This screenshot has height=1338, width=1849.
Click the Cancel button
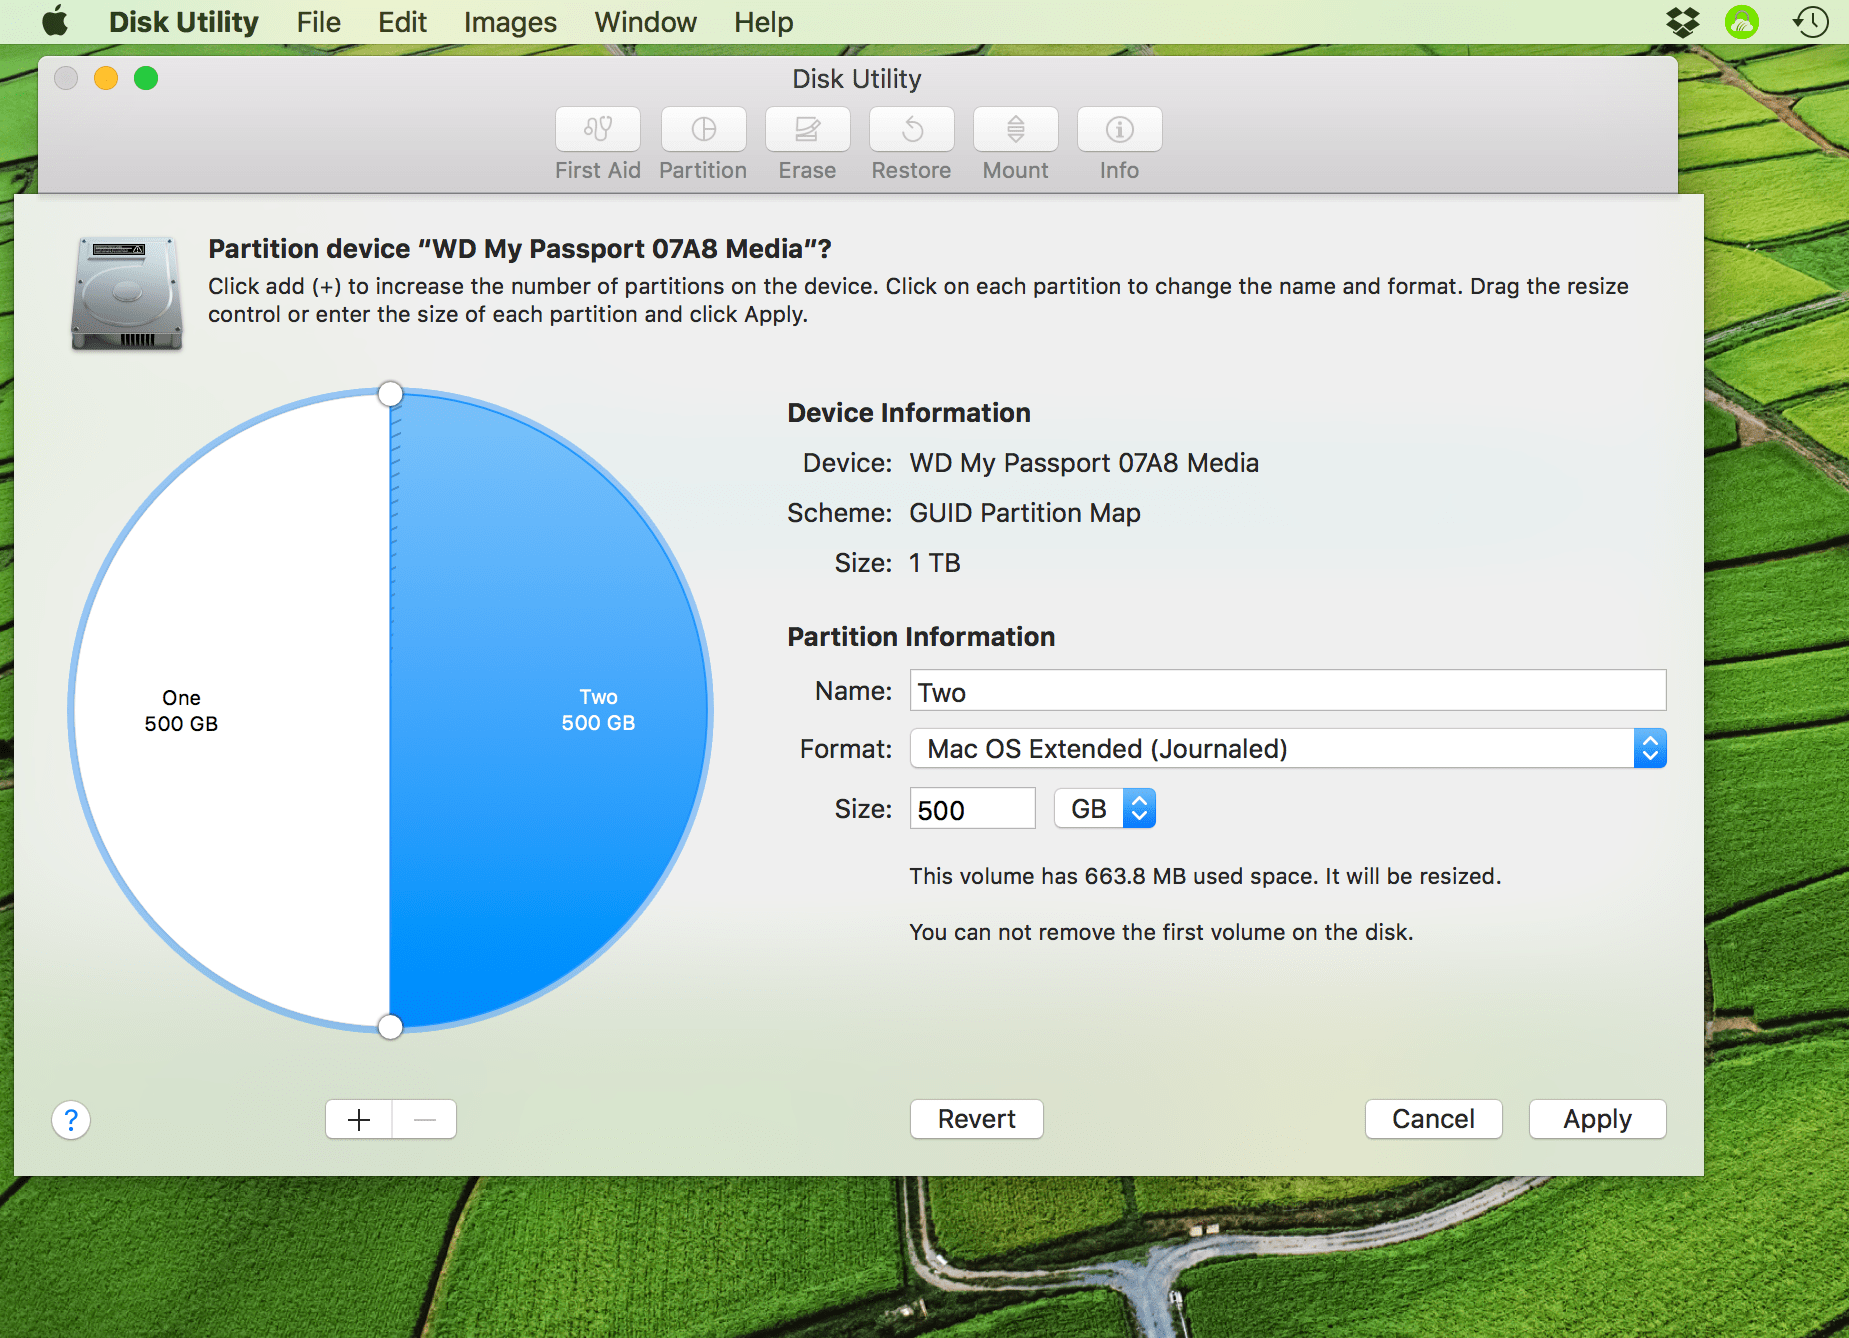click(1434, 1119)
